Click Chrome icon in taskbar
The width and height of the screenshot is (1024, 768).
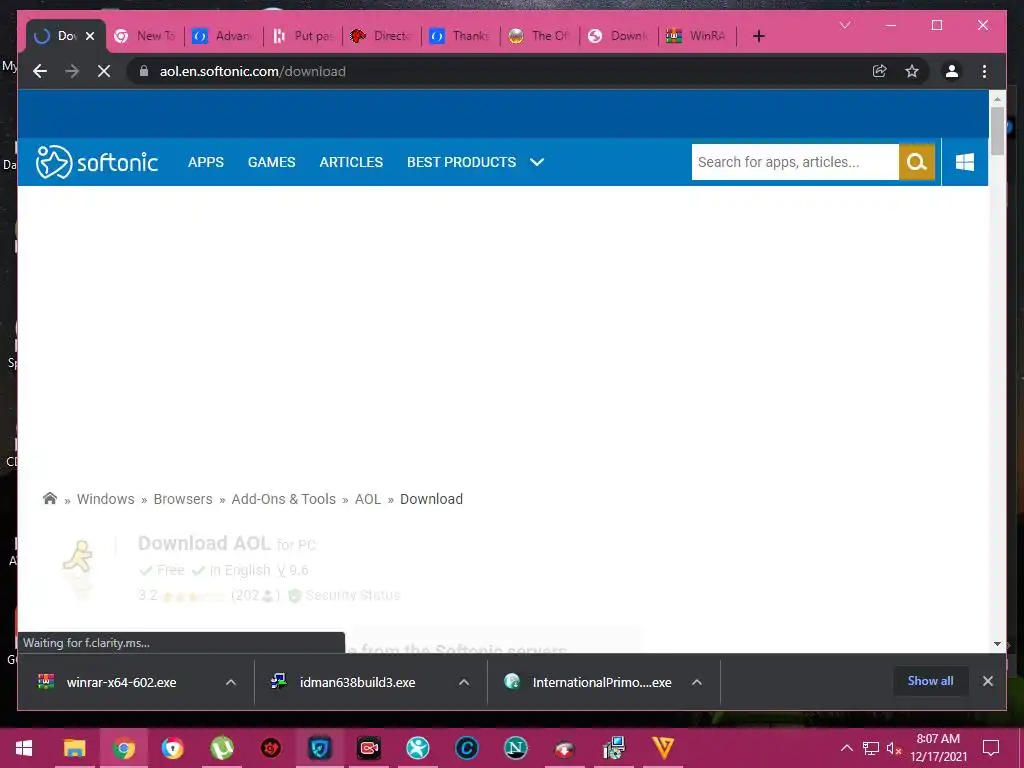coord(123,748)
